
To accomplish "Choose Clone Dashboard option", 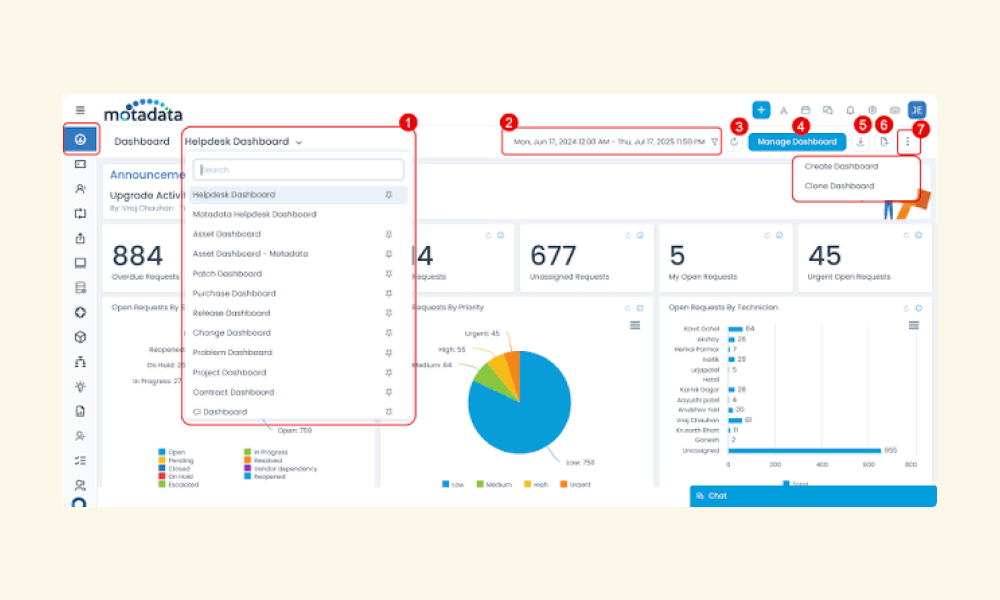I will [839, 186].
